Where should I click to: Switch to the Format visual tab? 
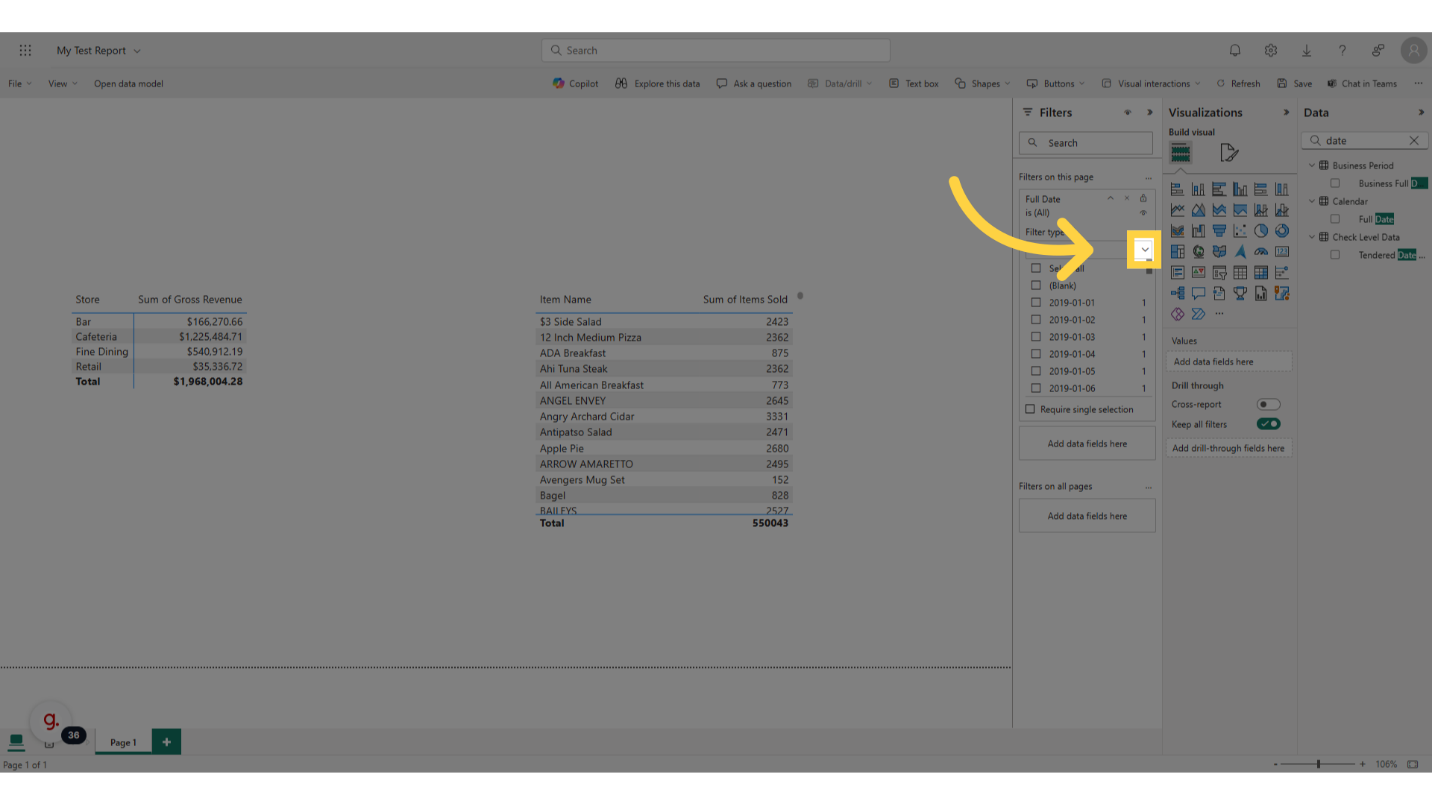click(1229, 152)
